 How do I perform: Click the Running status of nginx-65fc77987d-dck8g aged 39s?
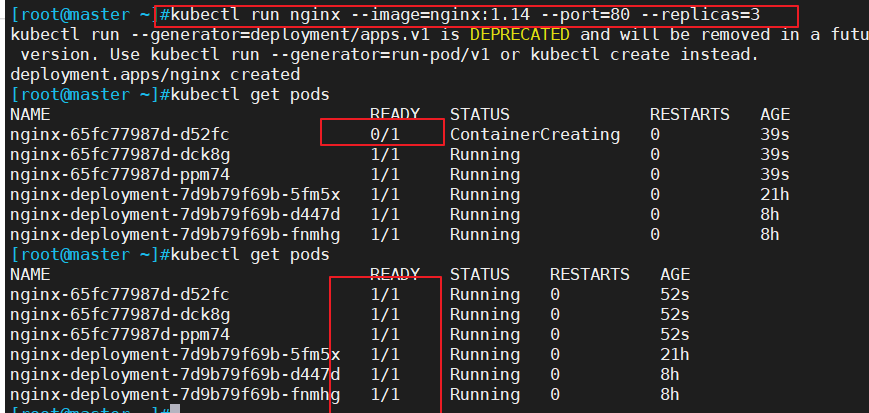coord(484,154)
